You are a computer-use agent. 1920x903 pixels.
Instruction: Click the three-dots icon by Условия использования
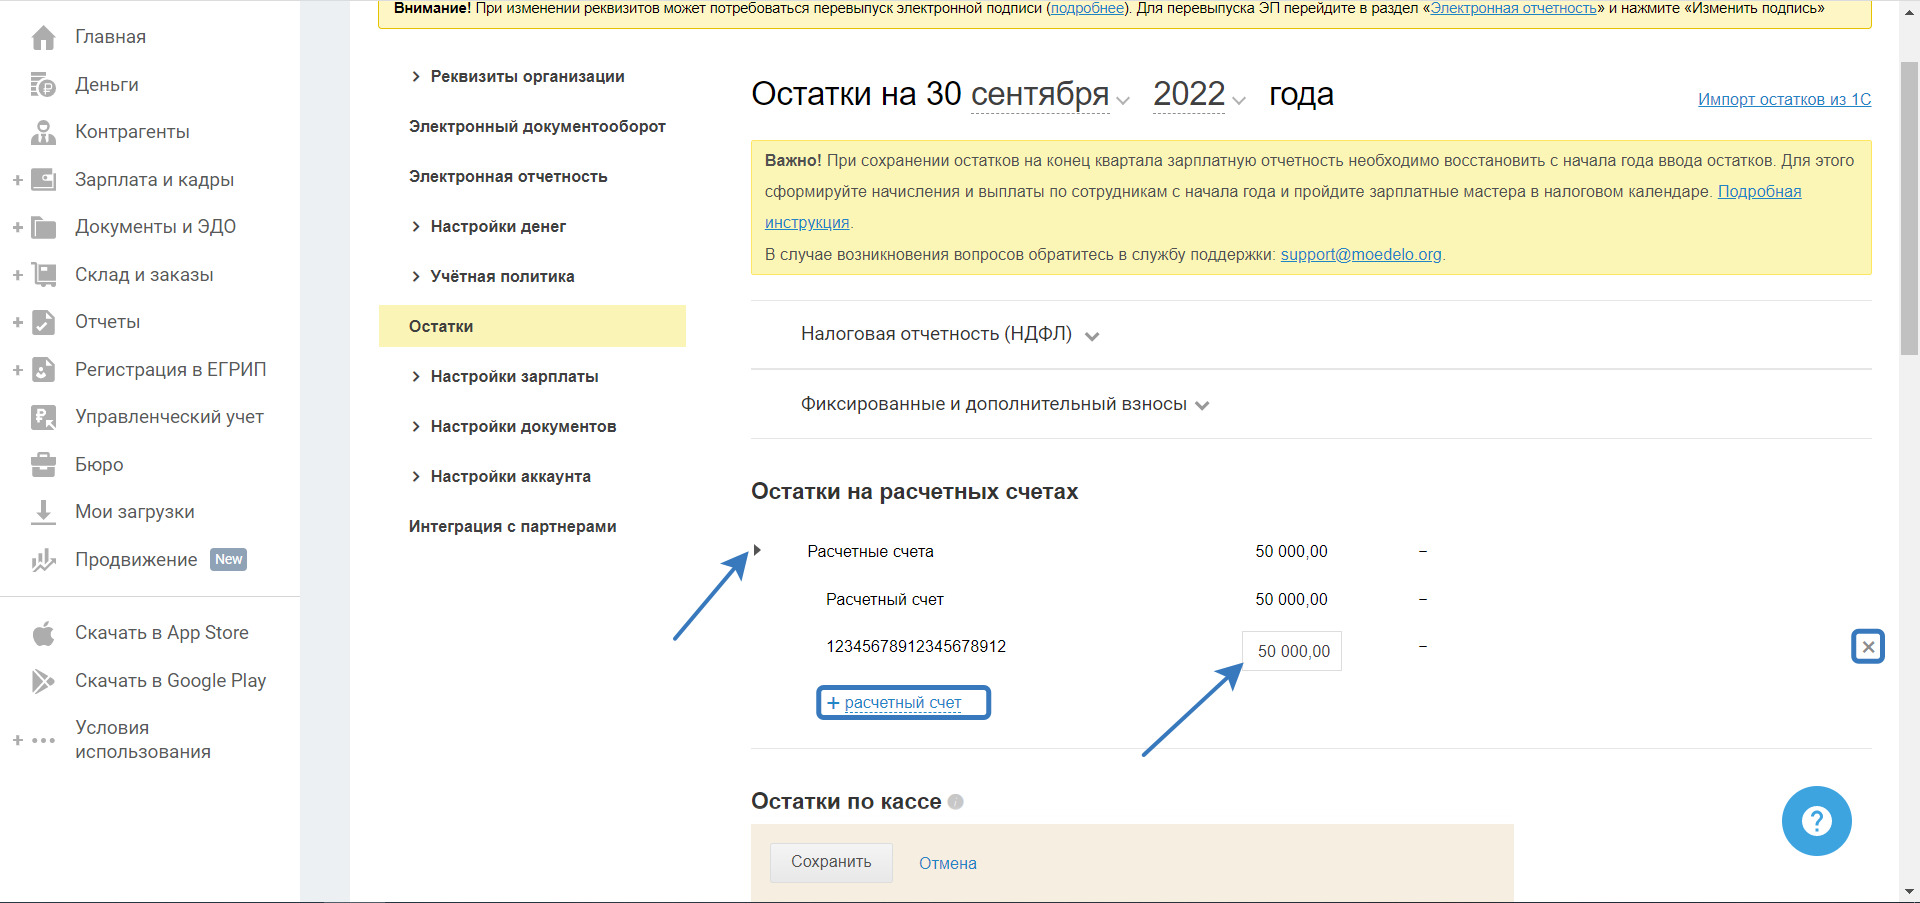tap(43, 741)
